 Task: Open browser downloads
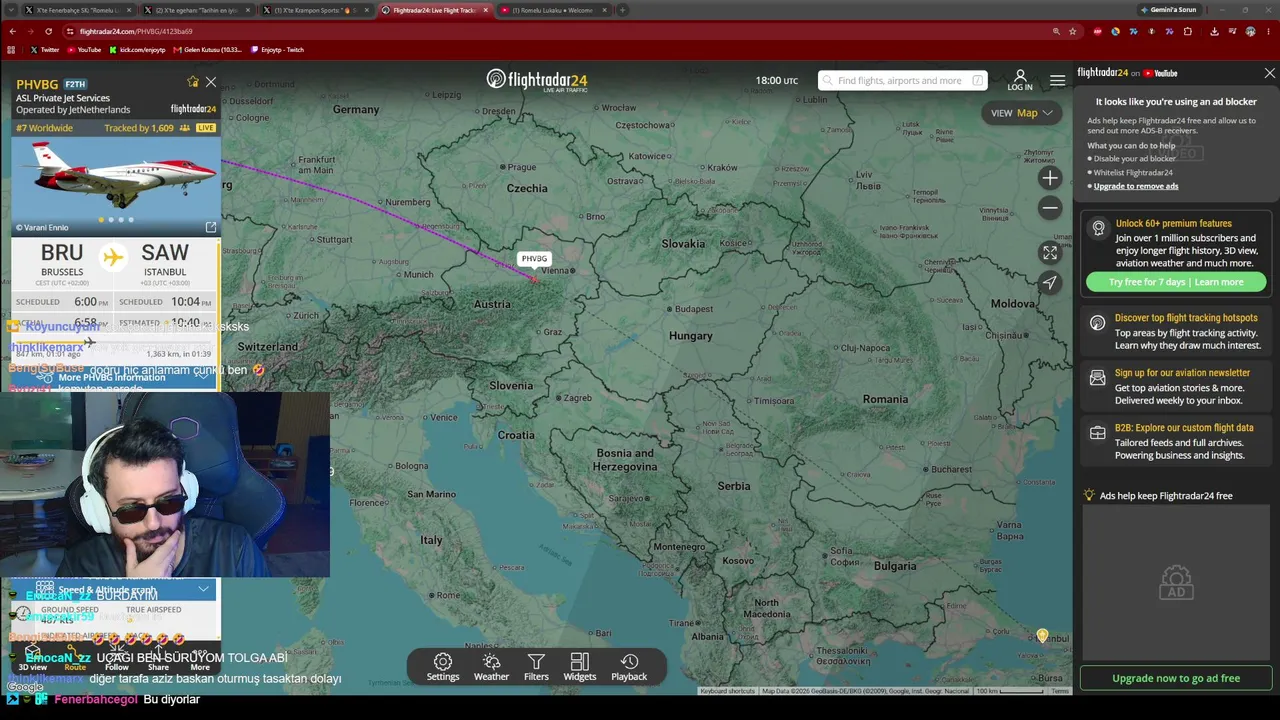1214,31
